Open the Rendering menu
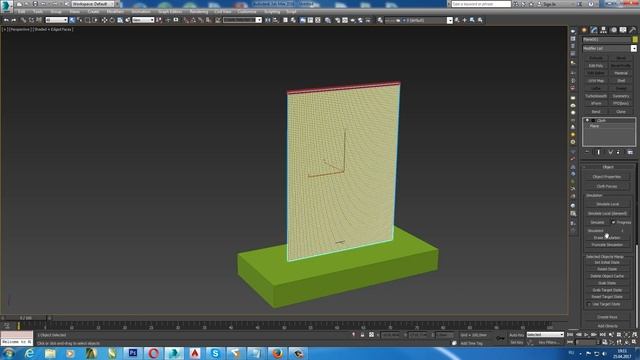 coord(199,12)
